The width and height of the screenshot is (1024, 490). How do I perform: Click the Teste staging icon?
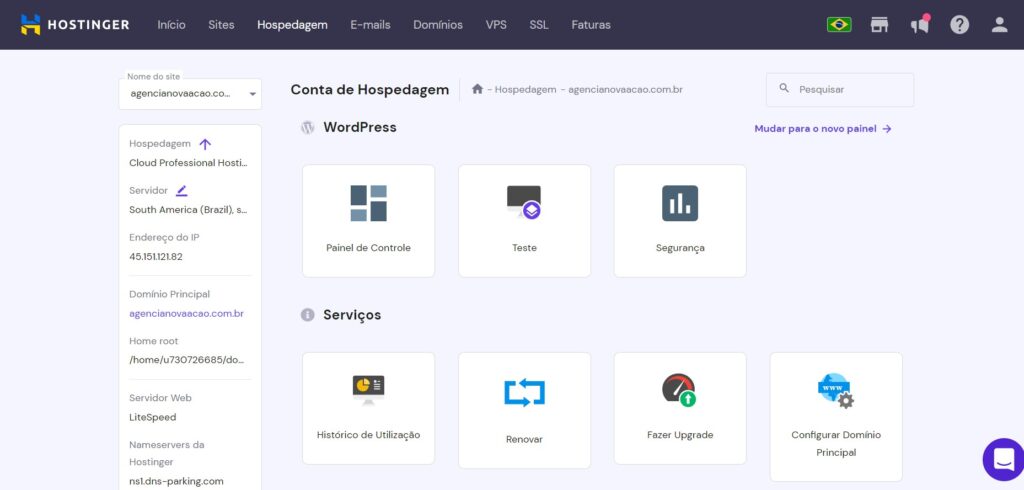[x=524, y=203]
